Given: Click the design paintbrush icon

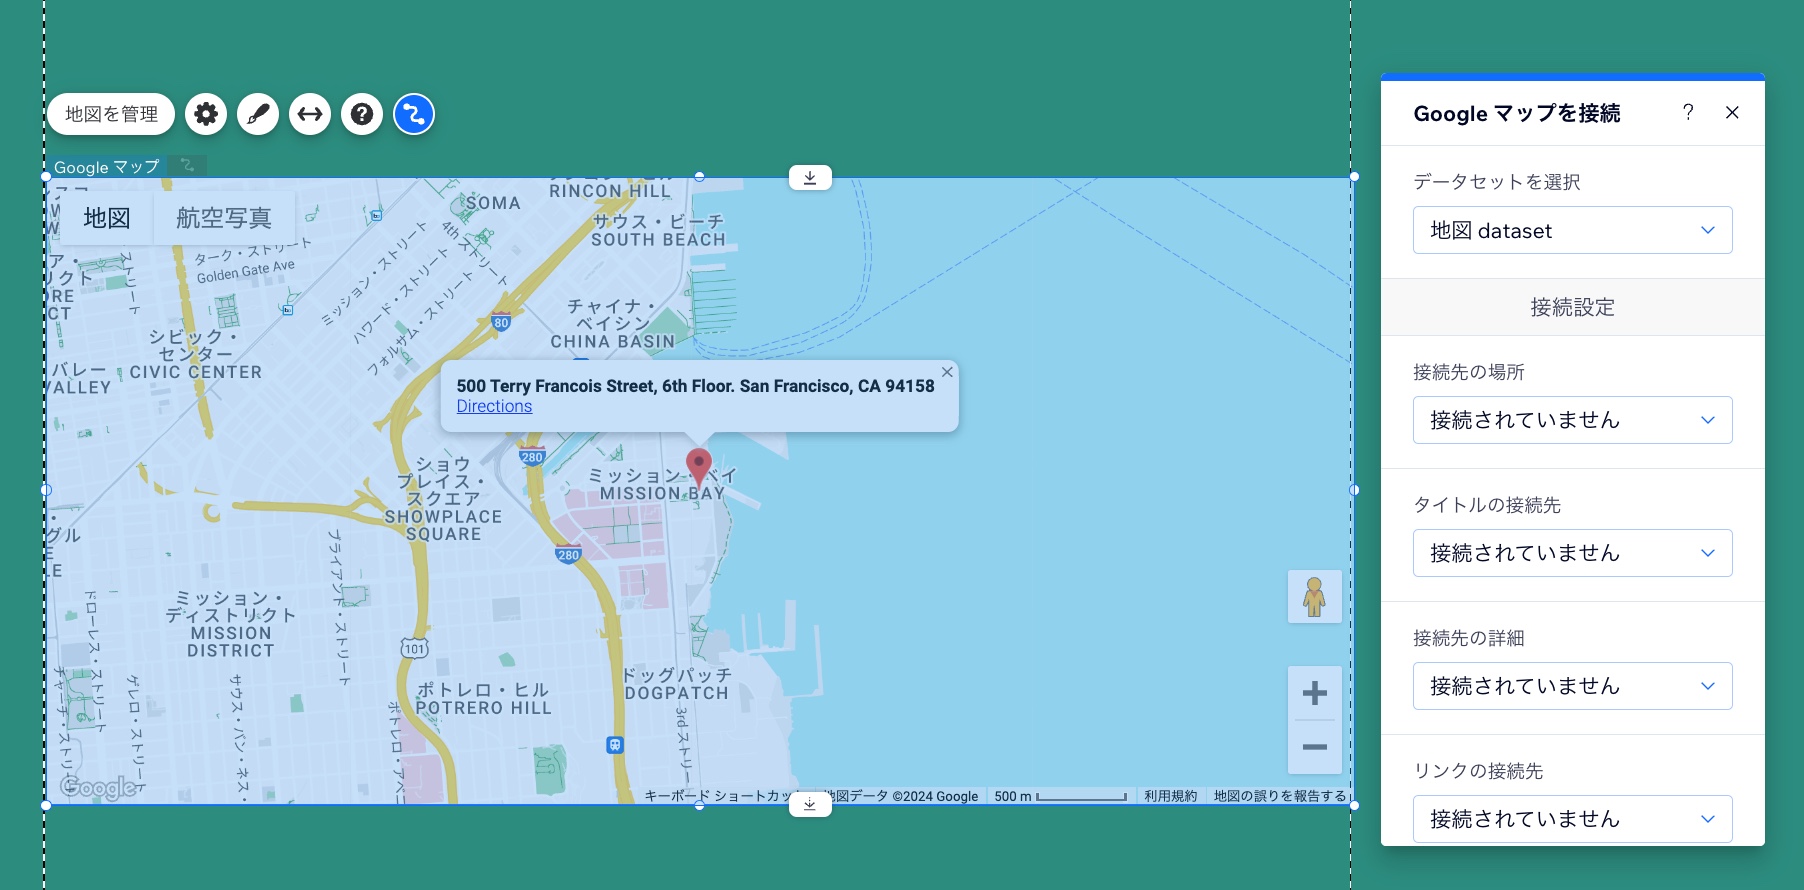Looking at the screenshot, I should click(x=258, y=114).
